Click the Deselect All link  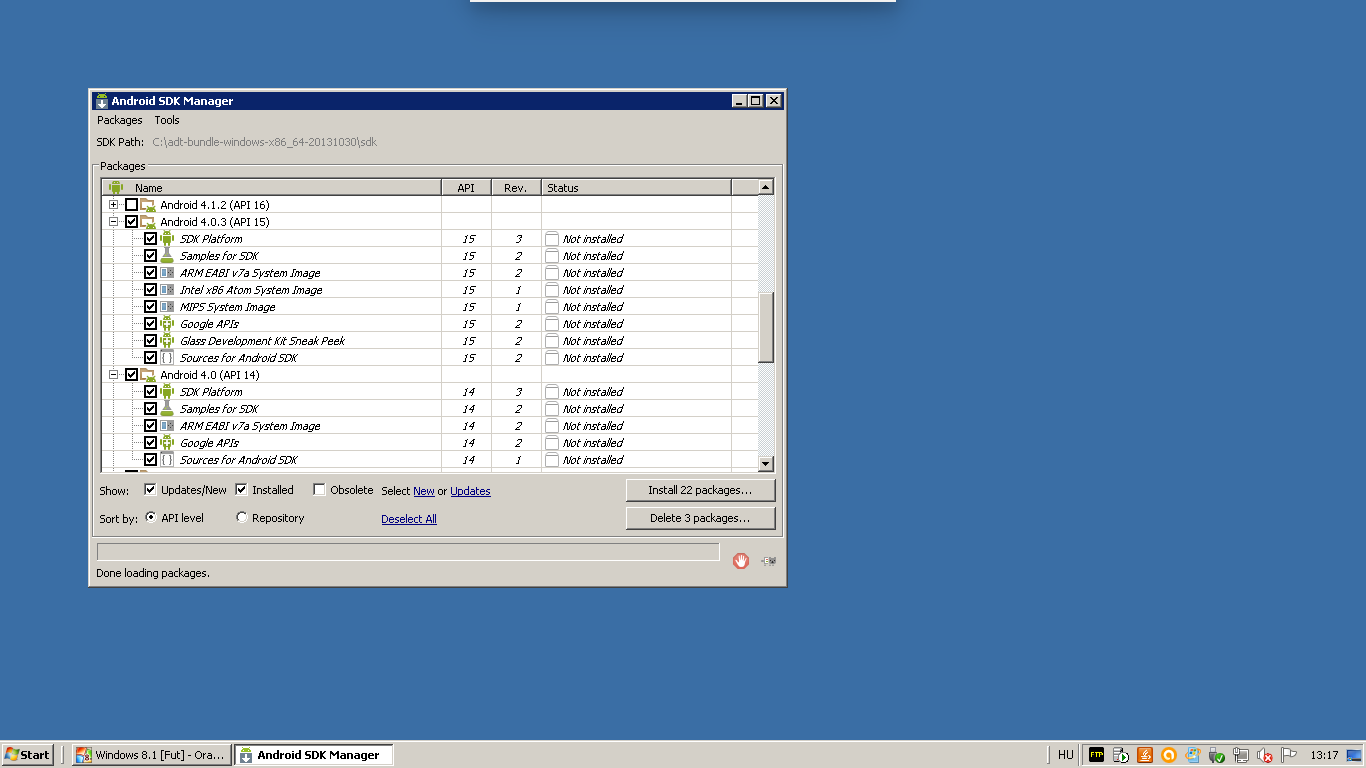pos(408,519)
